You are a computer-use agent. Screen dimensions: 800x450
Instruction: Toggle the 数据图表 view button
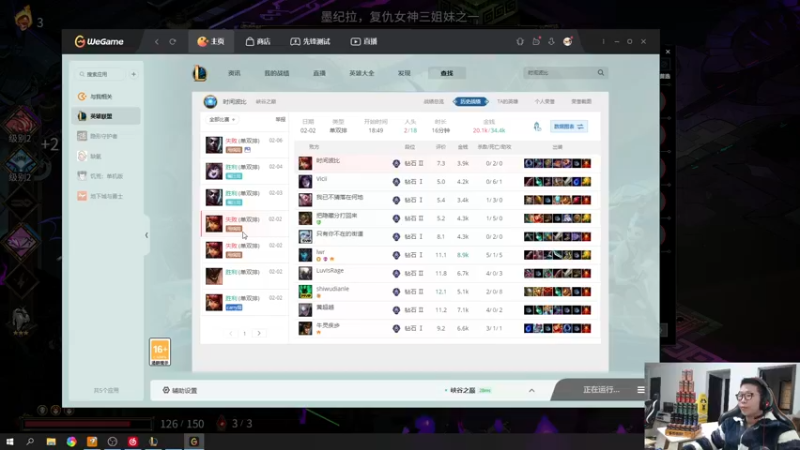[569, 127]
